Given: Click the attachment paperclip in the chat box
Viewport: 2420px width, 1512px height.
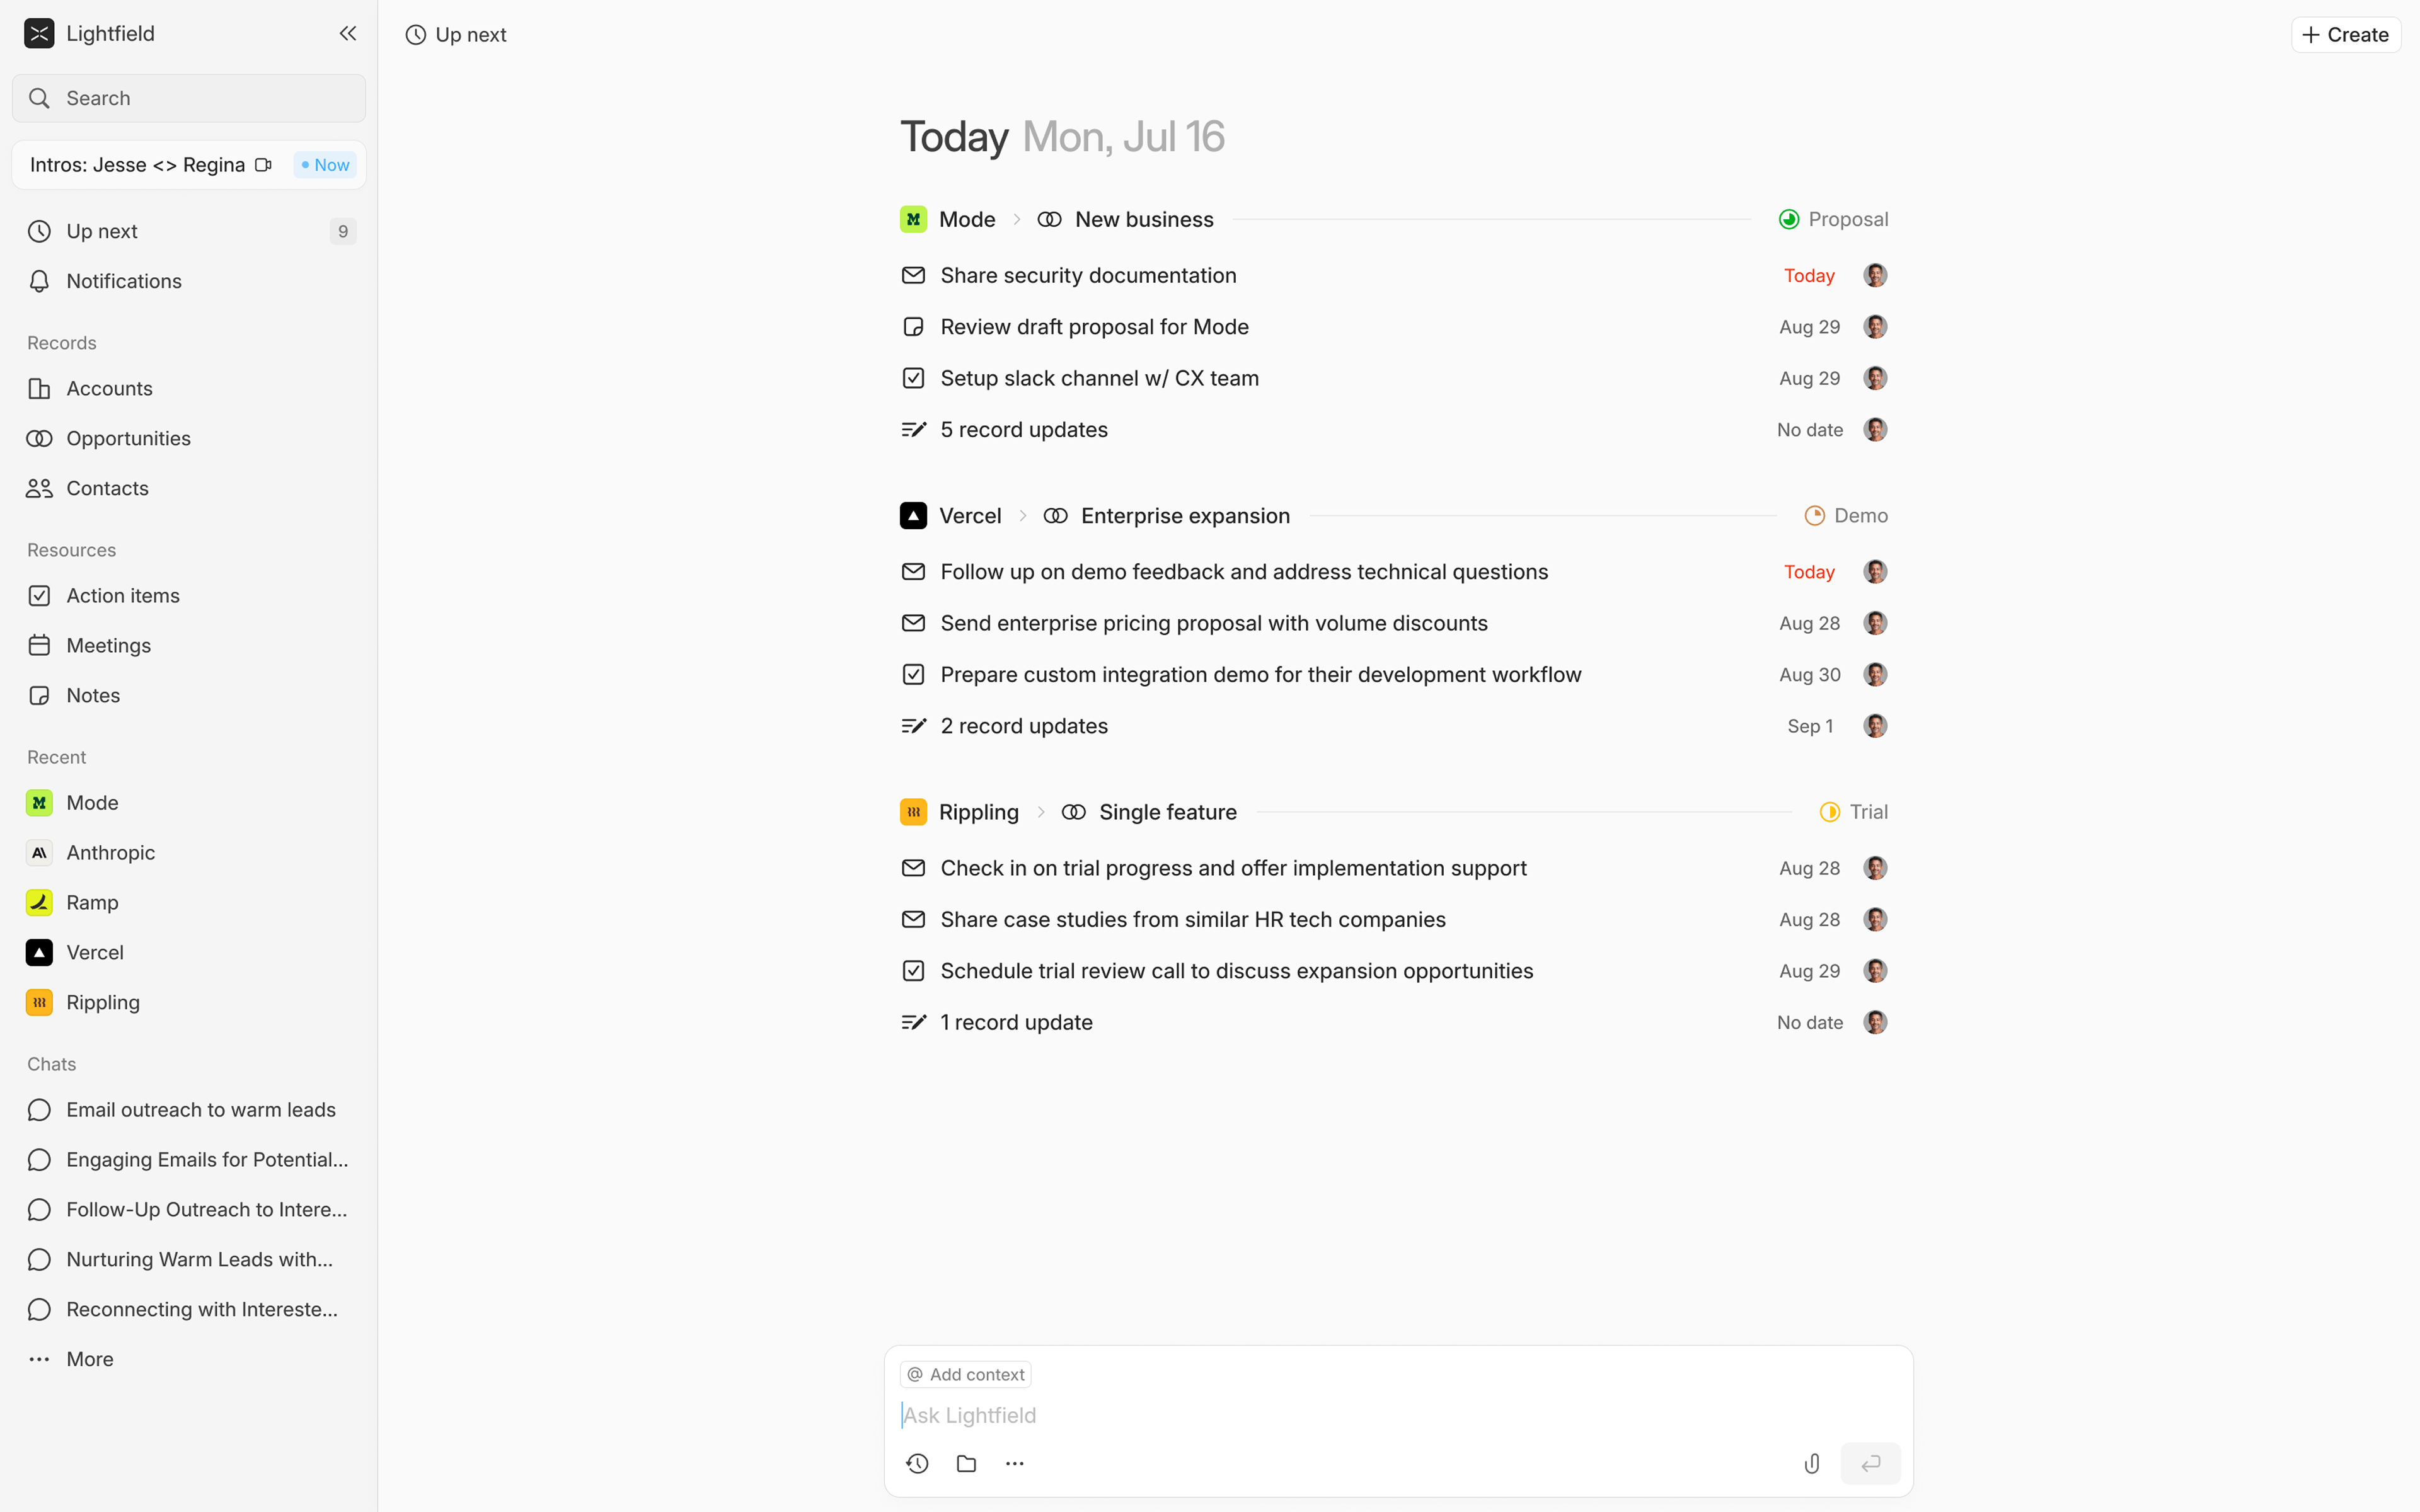Looking at the screenshot, I should coord(1811,1463).
